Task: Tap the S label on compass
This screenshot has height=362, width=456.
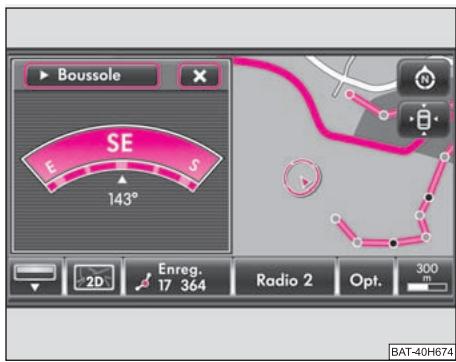Action: pos(194,165)
